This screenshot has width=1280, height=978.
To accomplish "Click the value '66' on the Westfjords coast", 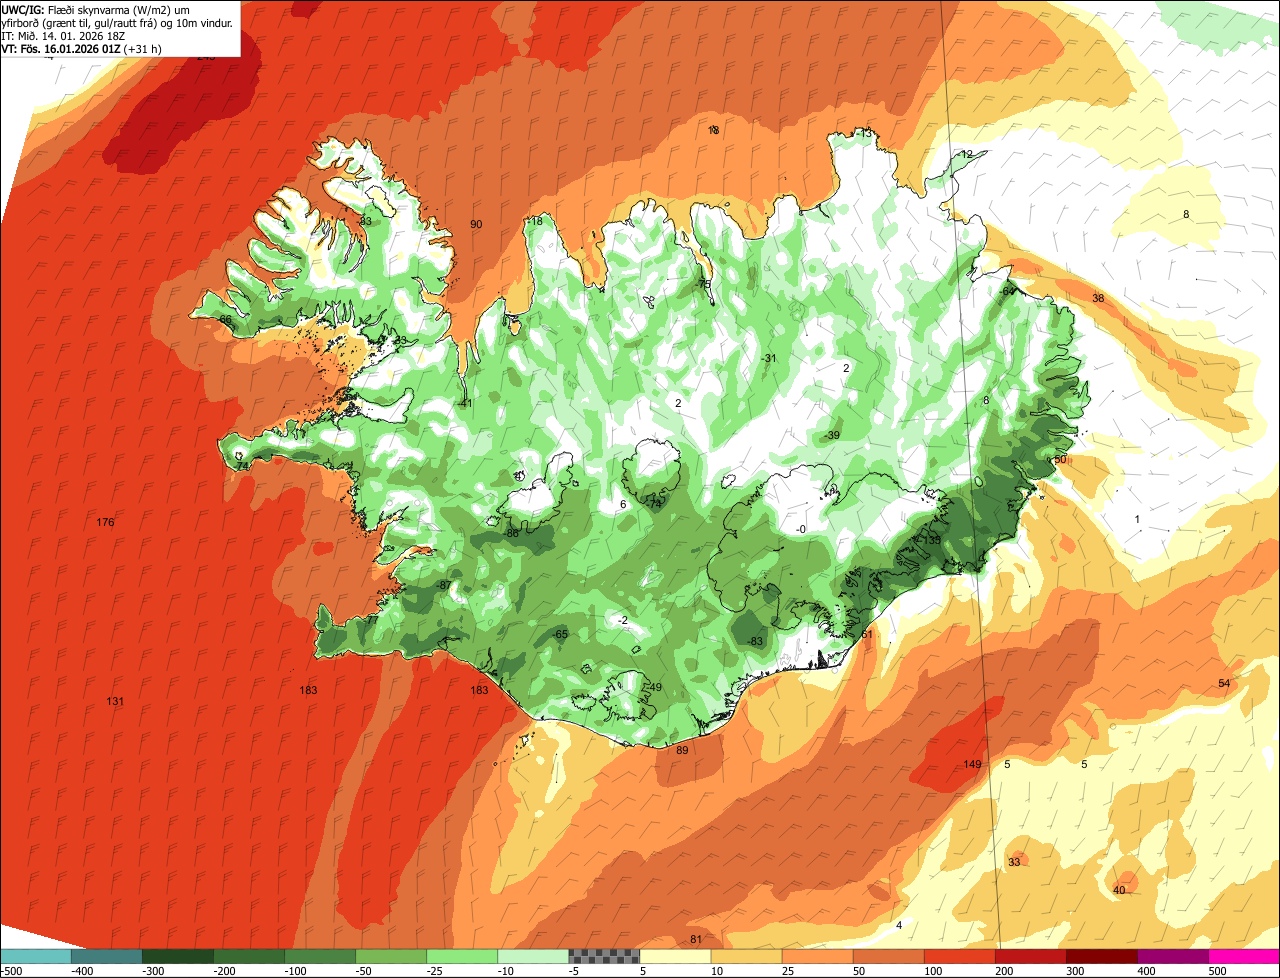I will click(x=226, y=320).
